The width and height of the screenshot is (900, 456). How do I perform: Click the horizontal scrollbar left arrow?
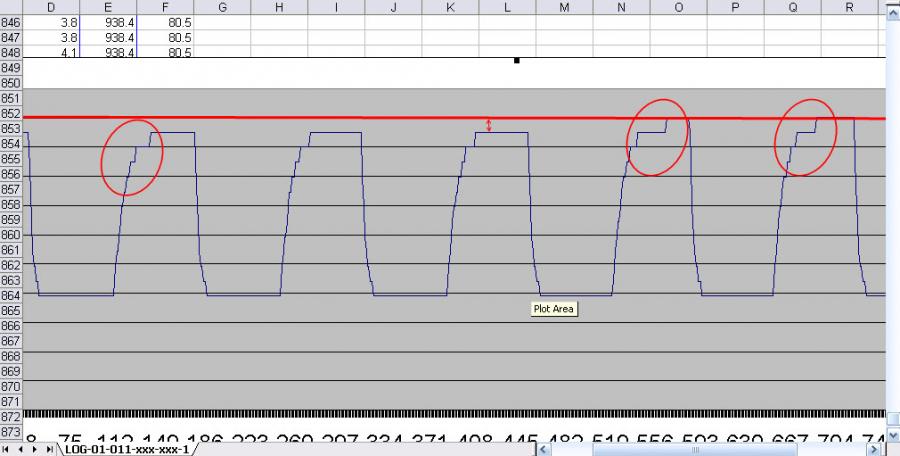pyautogui.click(x=543, y=449)
